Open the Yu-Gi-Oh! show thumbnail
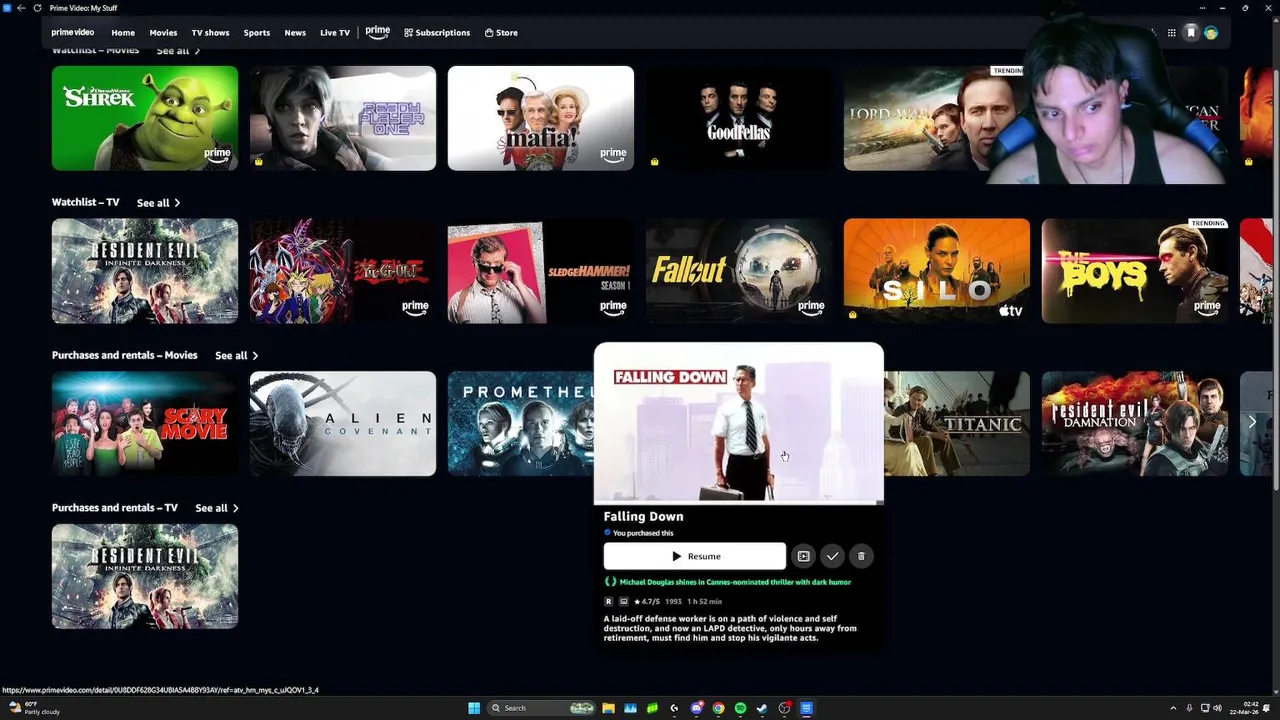The height and width of the screenshot is (720, 1280). (x=343, y=271)
